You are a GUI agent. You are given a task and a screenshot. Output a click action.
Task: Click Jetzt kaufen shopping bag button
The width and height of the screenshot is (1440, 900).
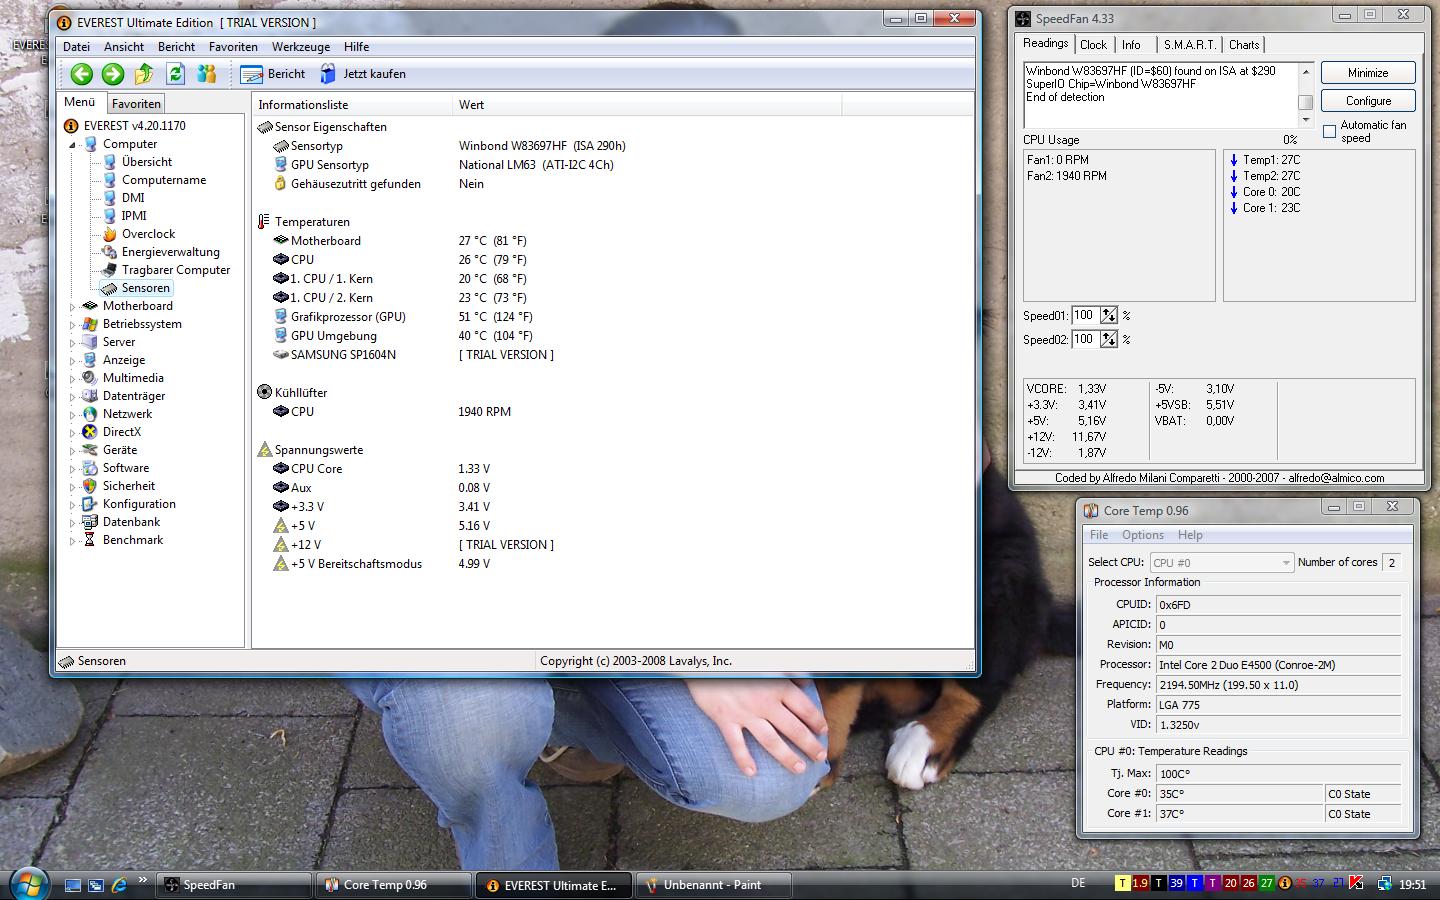coord(362,74)
